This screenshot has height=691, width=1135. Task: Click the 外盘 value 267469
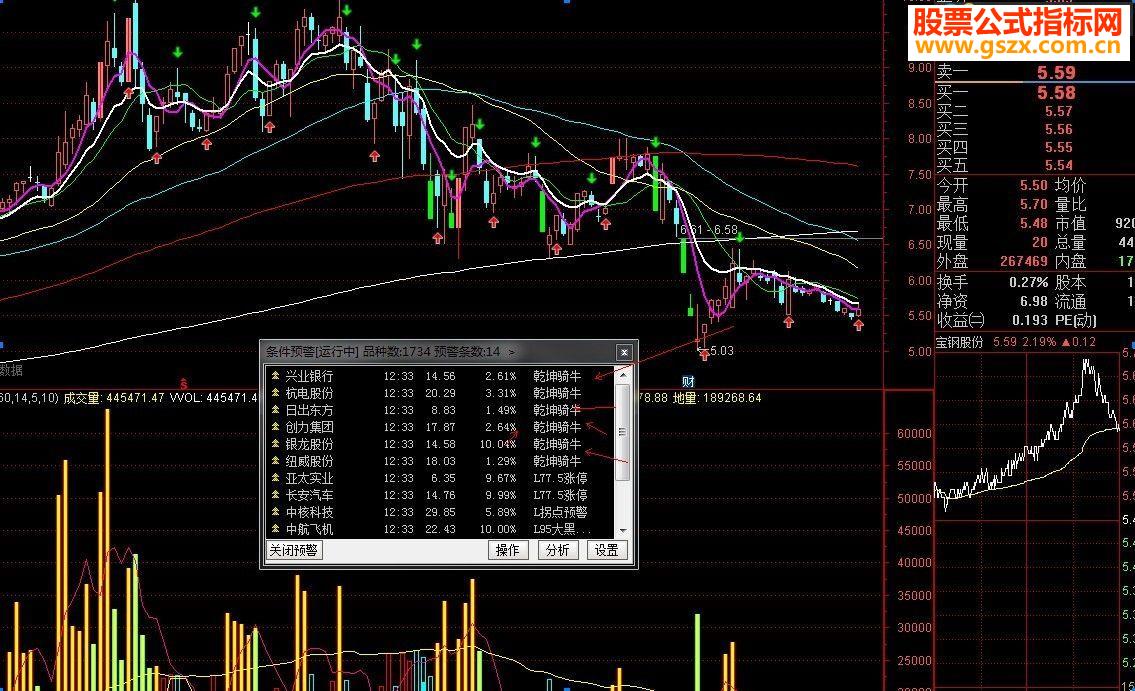tap(1024, 261)
